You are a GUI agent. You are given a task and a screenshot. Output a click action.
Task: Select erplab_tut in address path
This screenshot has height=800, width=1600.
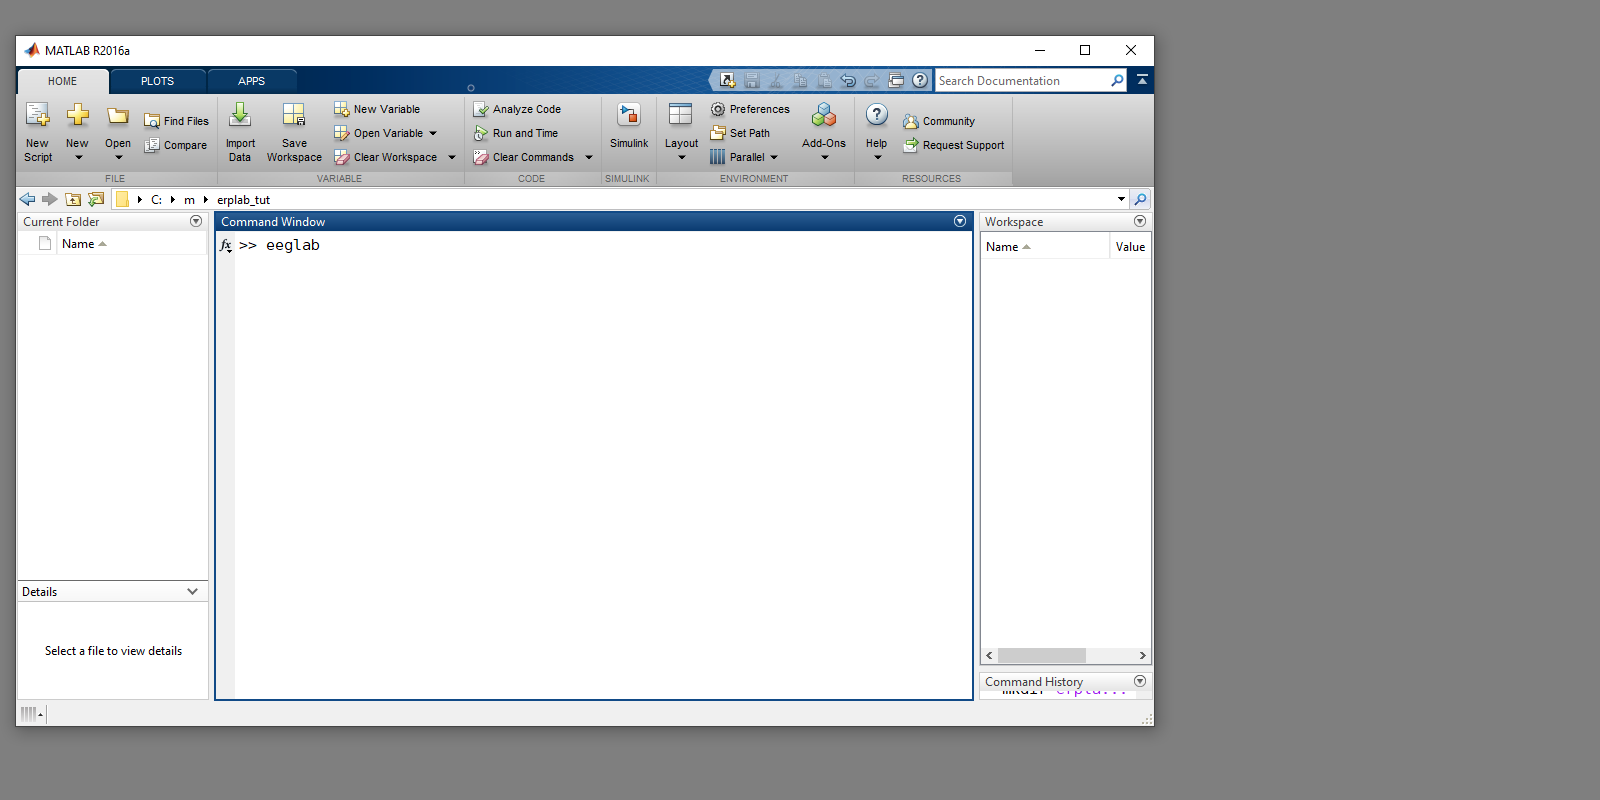[x=244, y=200]
